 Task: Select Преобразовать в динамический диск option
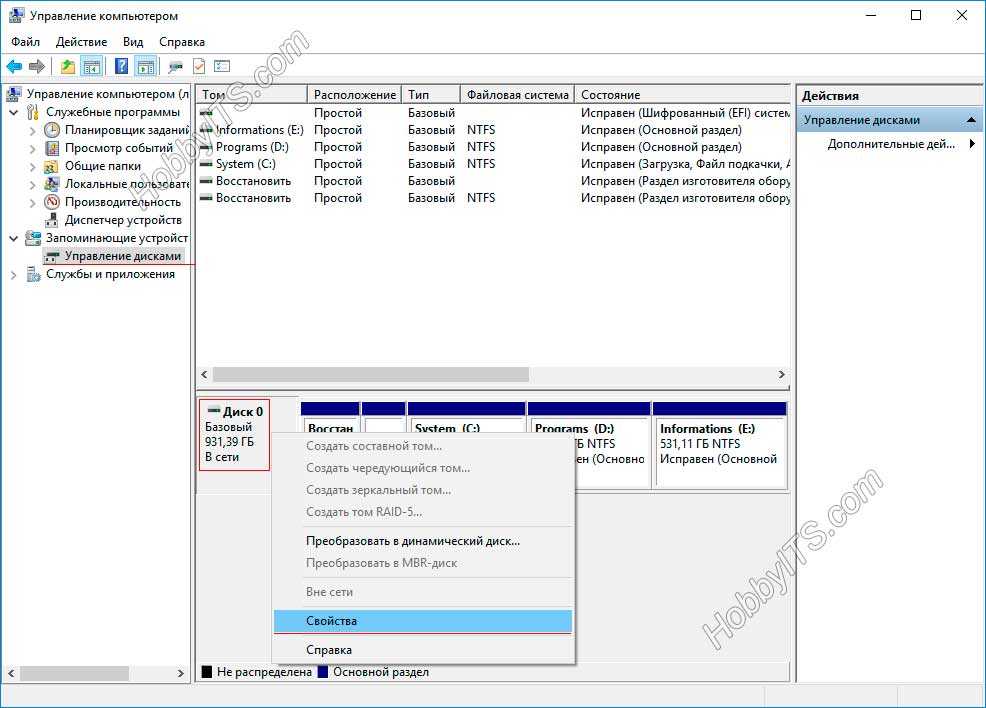coord(412,541)
